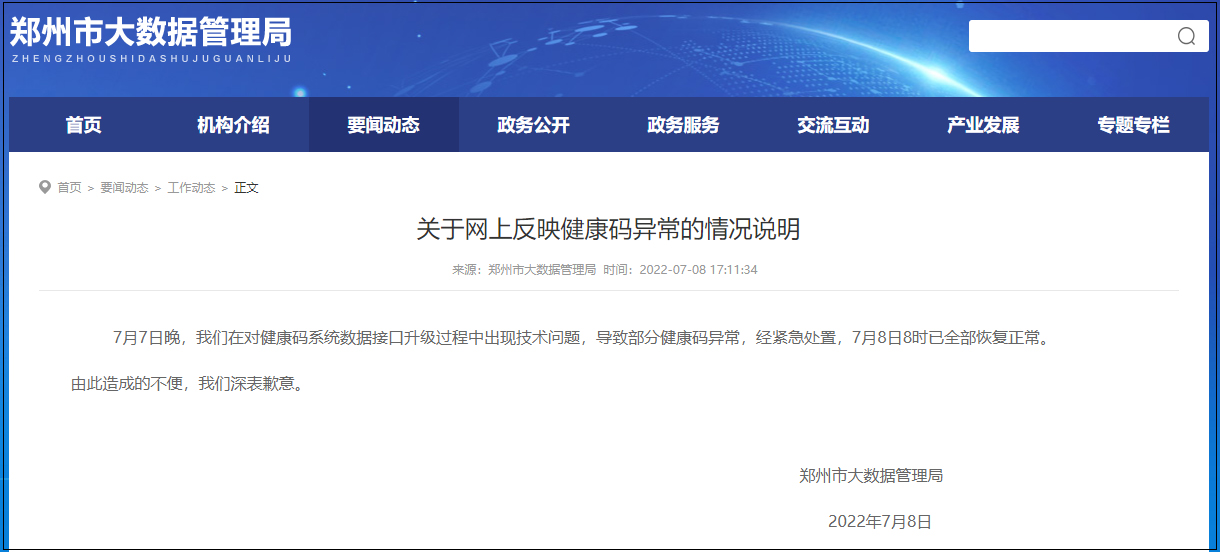The image size is (1220, 552).
Task: Click the signature 郑州市大数据管理局 below the article
Action: (x=871, y=476)
